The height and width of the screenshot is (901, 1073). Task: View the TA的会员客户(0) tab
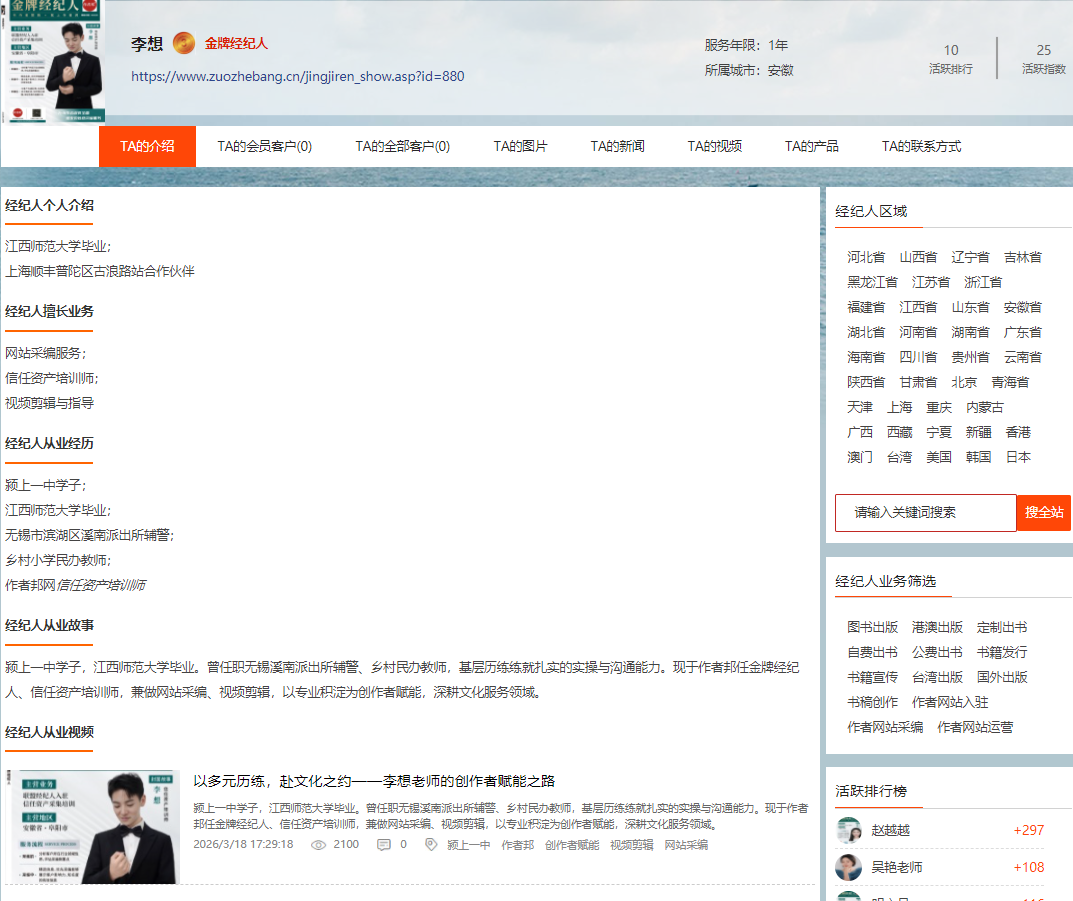coord(264,146)
